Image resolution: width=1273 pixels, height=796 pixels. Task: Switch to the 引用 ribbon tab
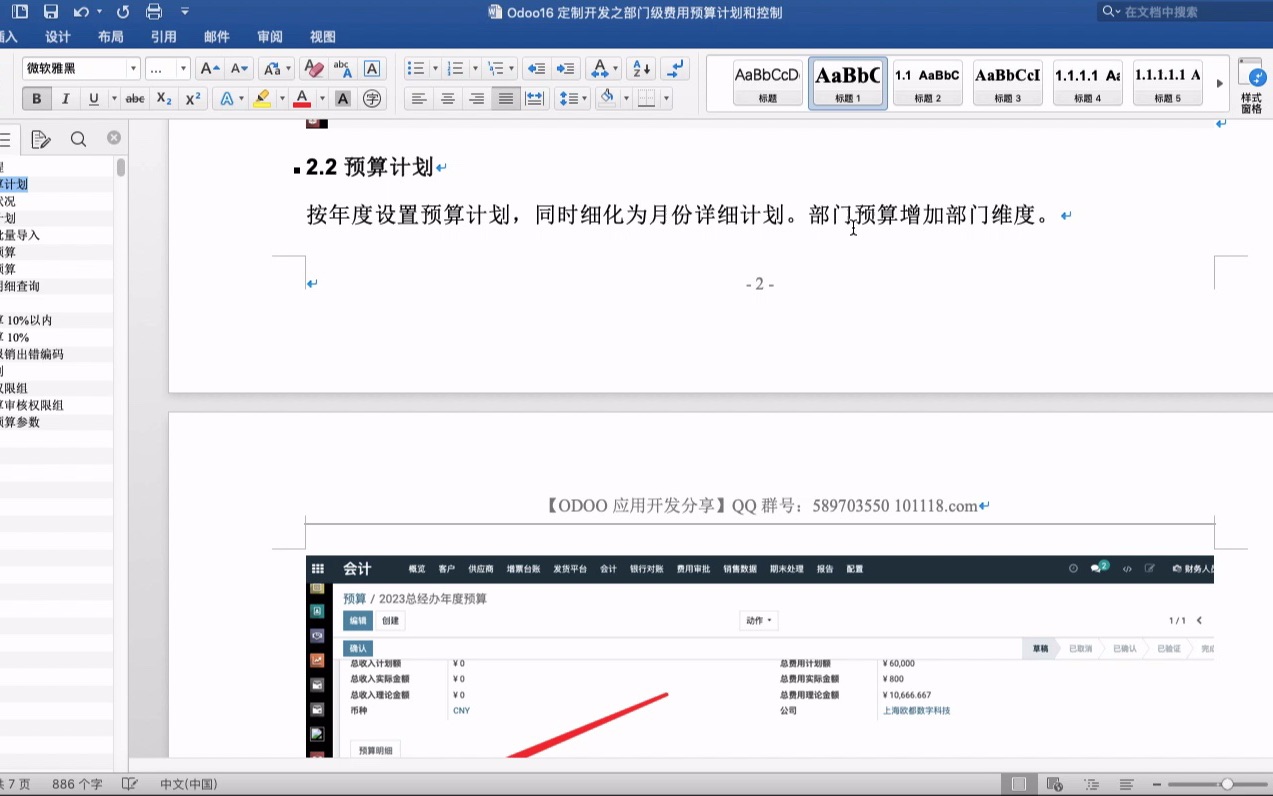[163, 36]
